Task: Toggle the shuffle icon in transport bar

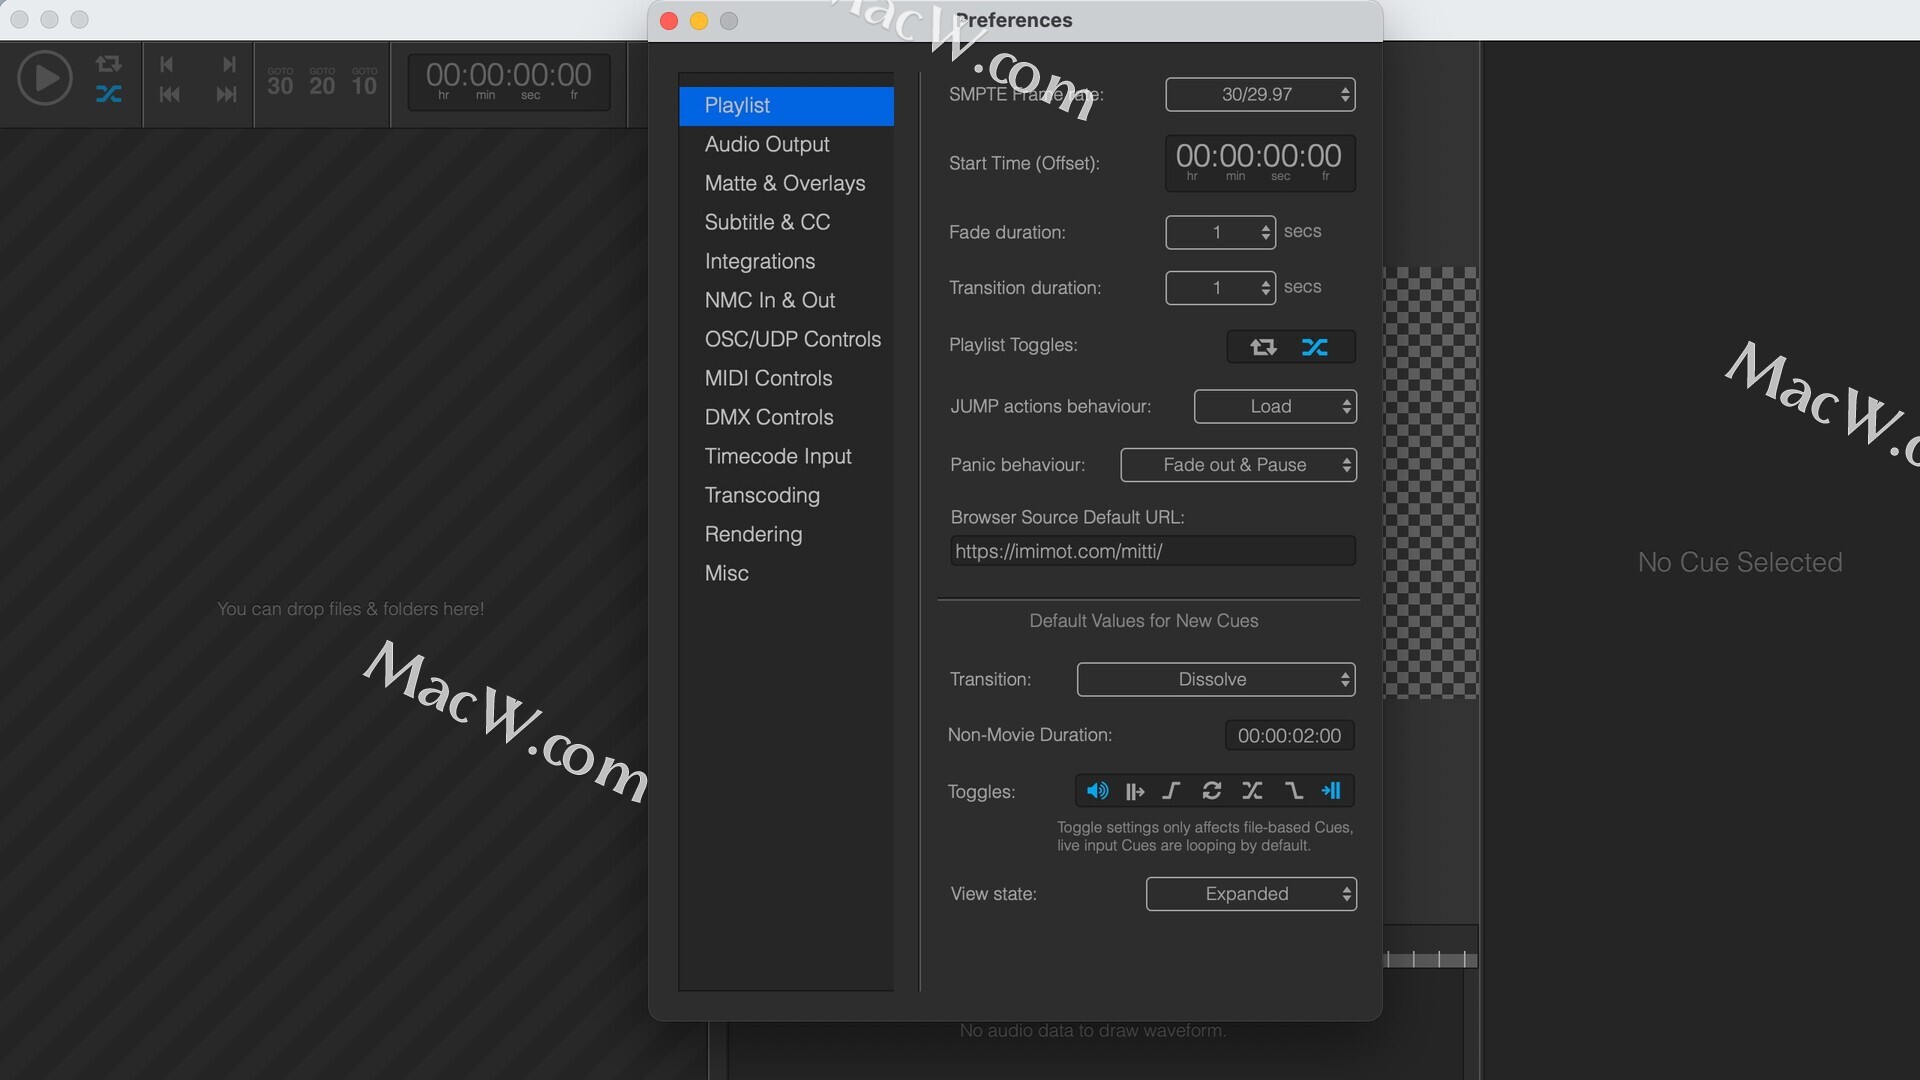Action: (x=108, y=95)
